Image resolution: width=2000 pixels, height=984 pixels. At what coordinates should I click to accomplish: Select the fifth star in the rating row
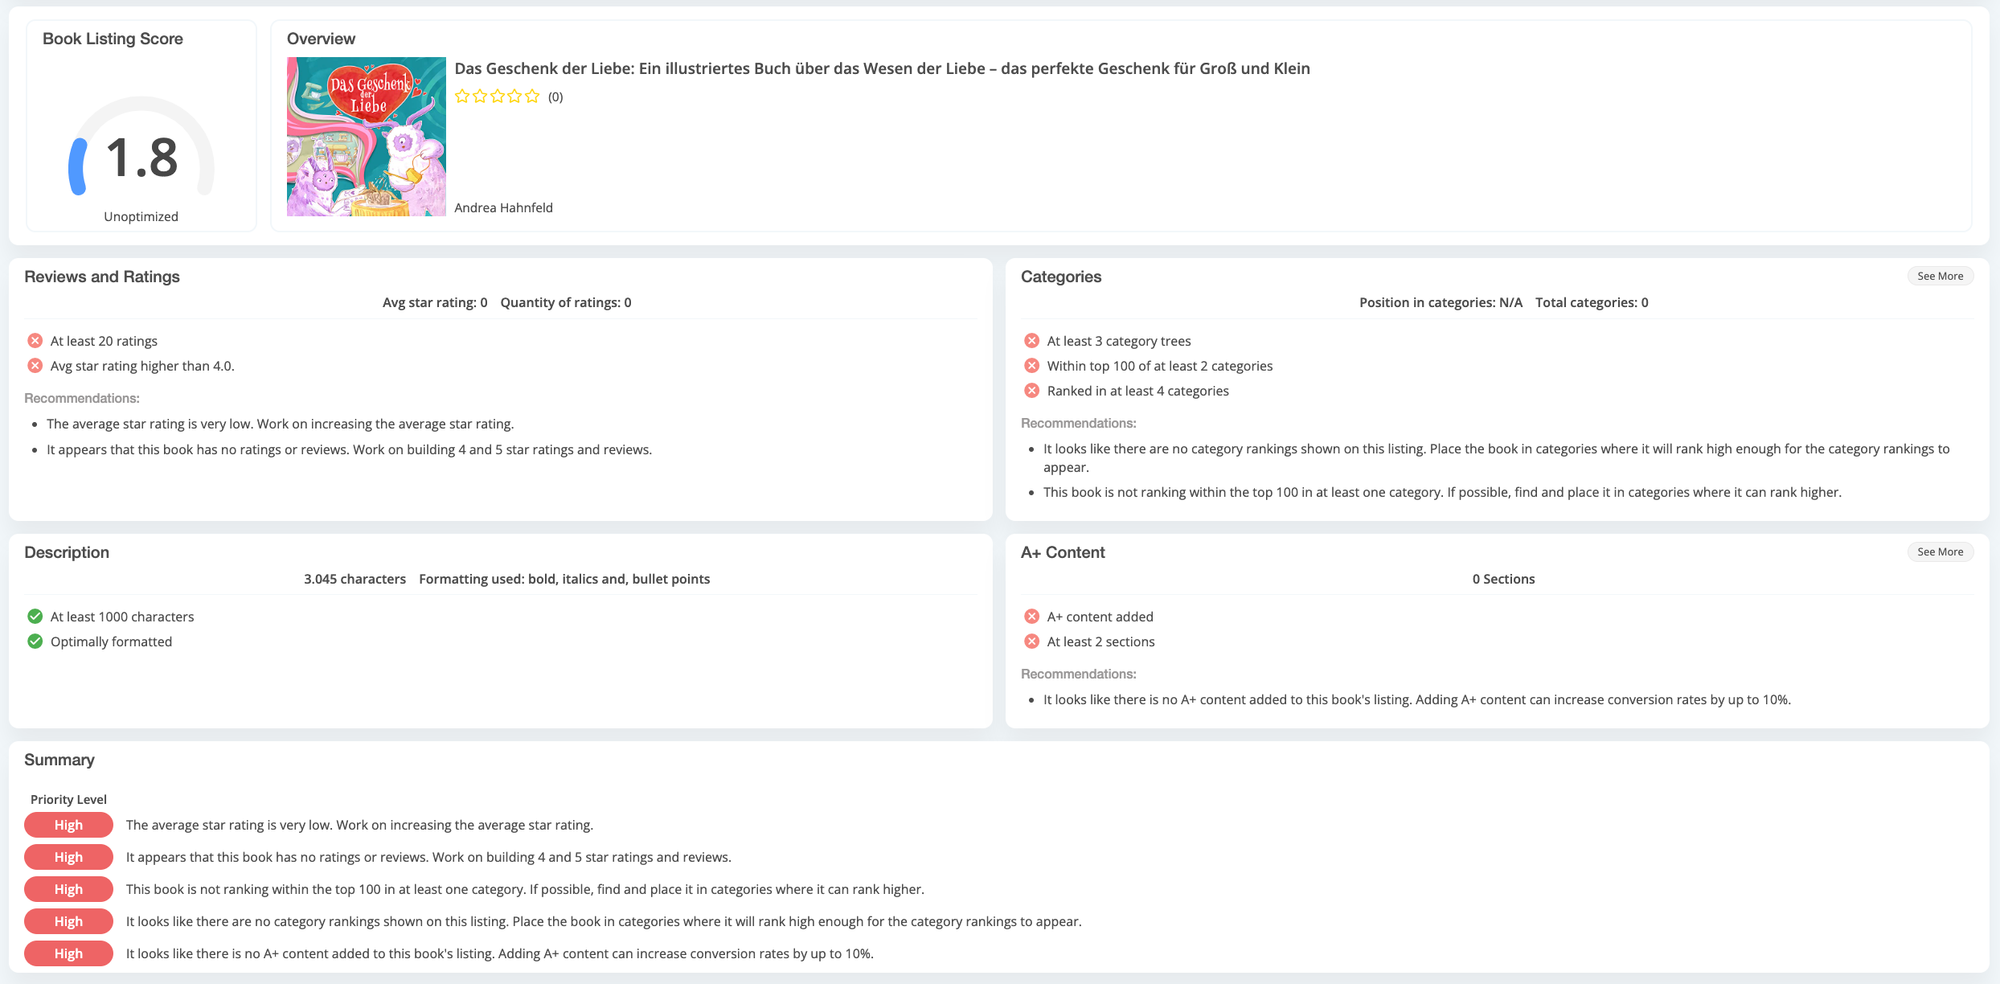(529, 96)
